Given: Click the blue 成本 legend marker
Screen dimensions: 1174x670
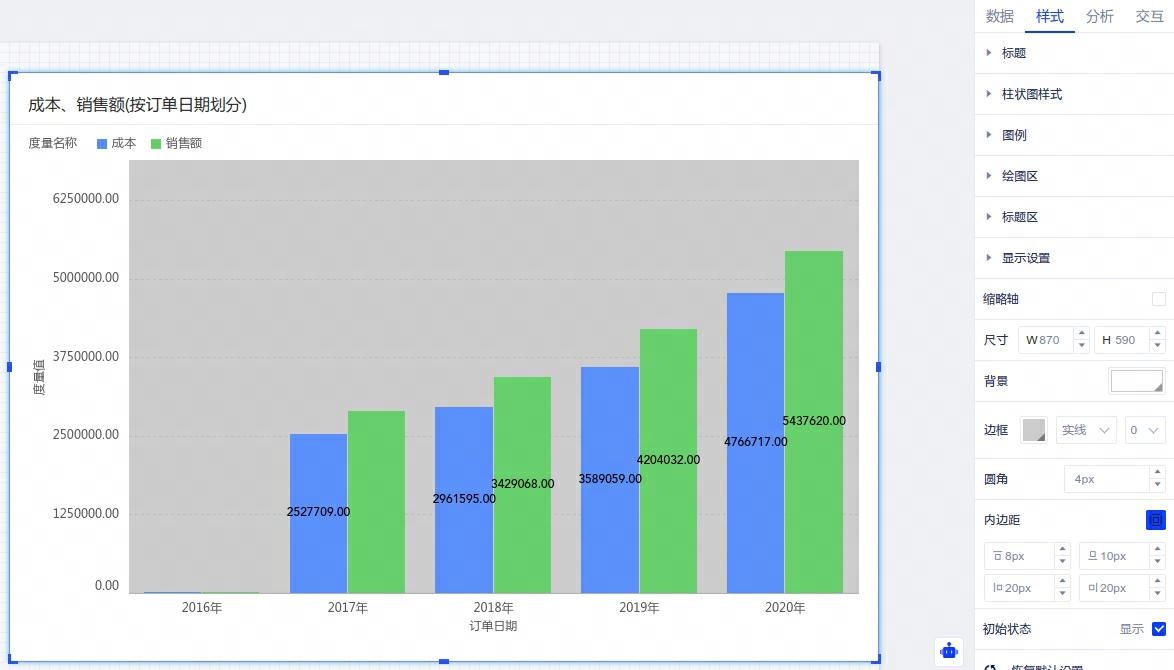Looking at the screenshot, I should point(102,144).
